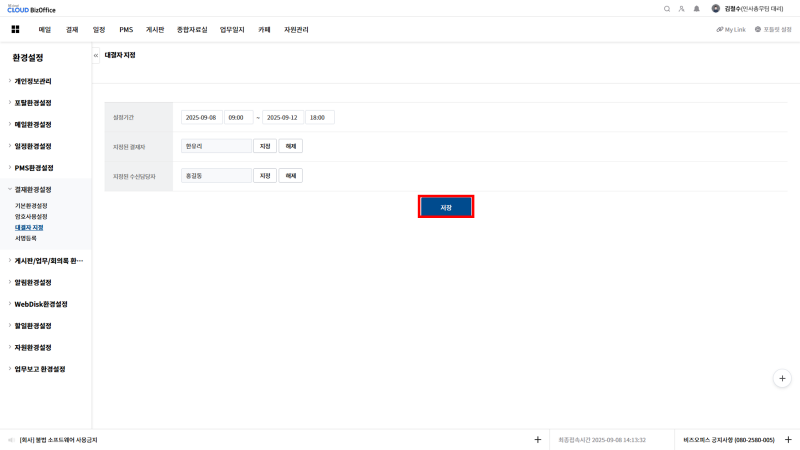
Task: Click 해제 button next to 홍길동
Action: [x=290, y=176]
